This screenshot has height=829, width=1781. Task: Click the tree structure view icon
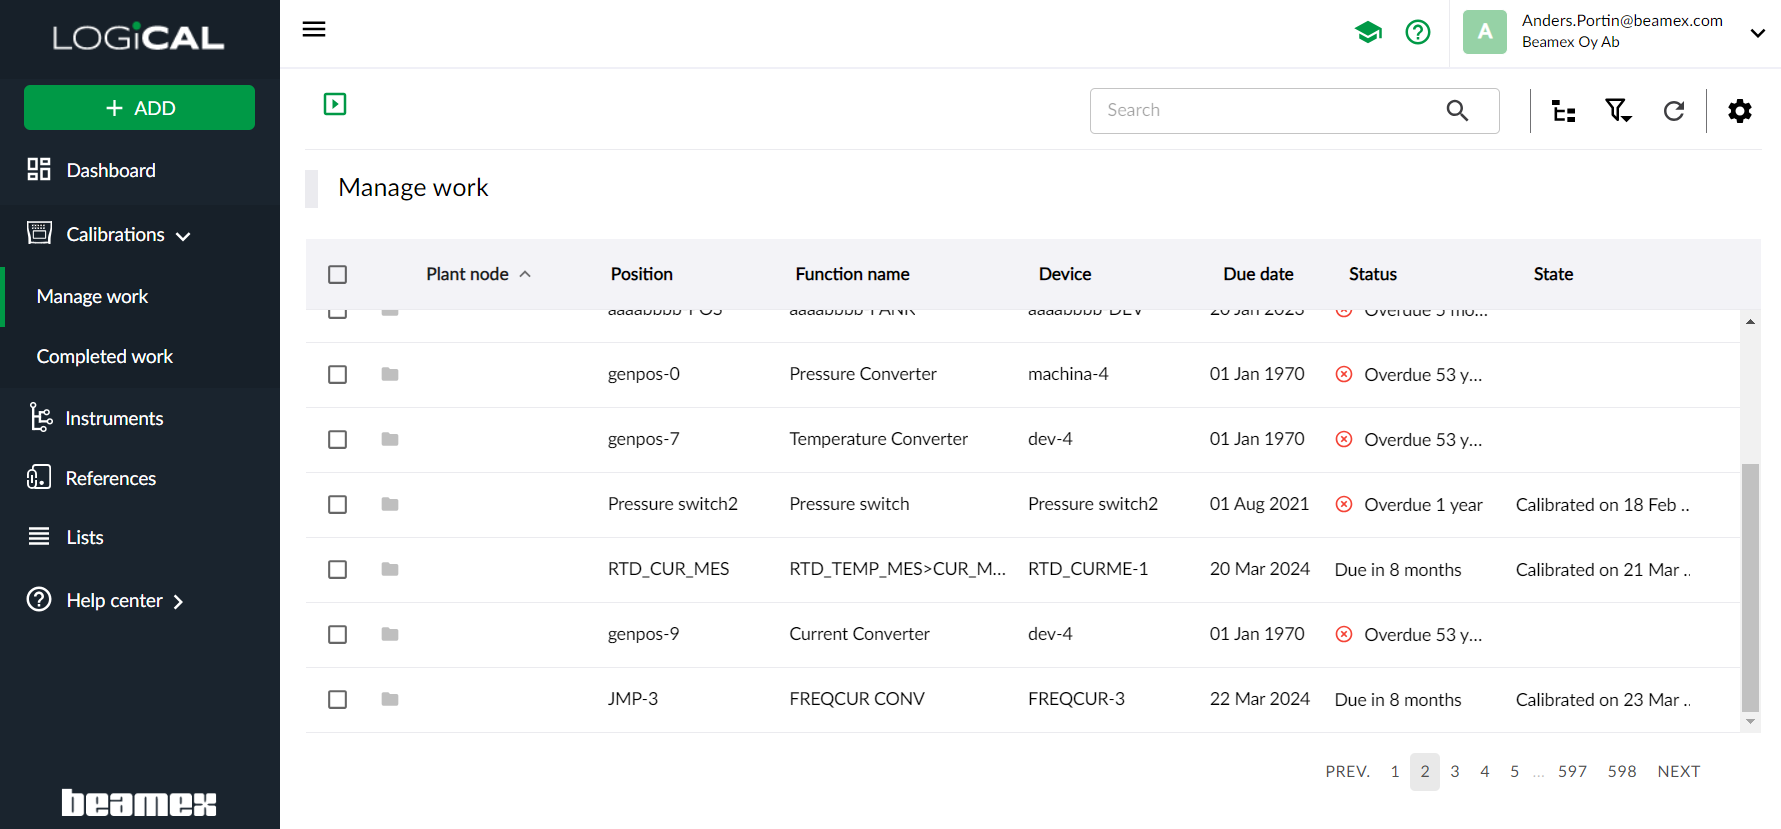[1563, 111]
